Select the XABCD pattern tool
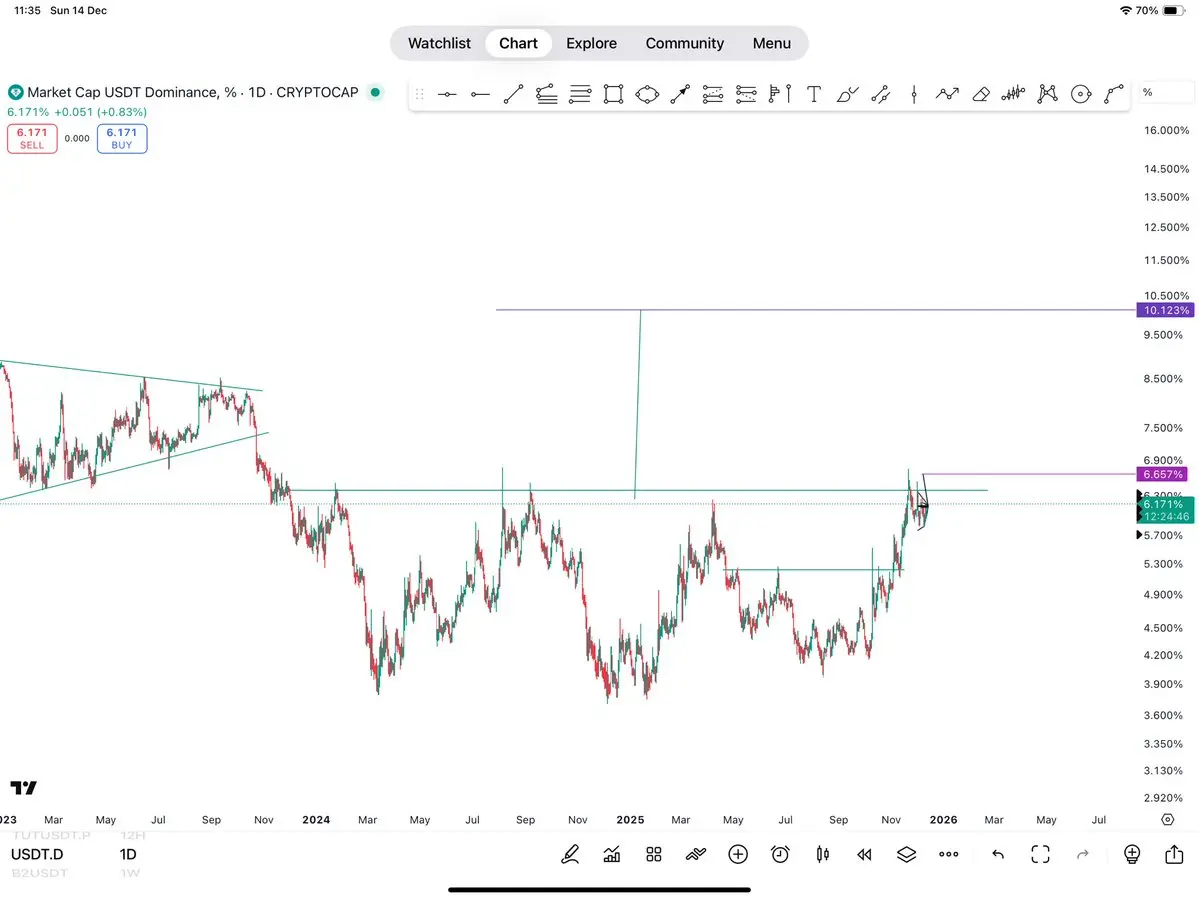Viewport: 1199px width, 899px height. 1048,94
